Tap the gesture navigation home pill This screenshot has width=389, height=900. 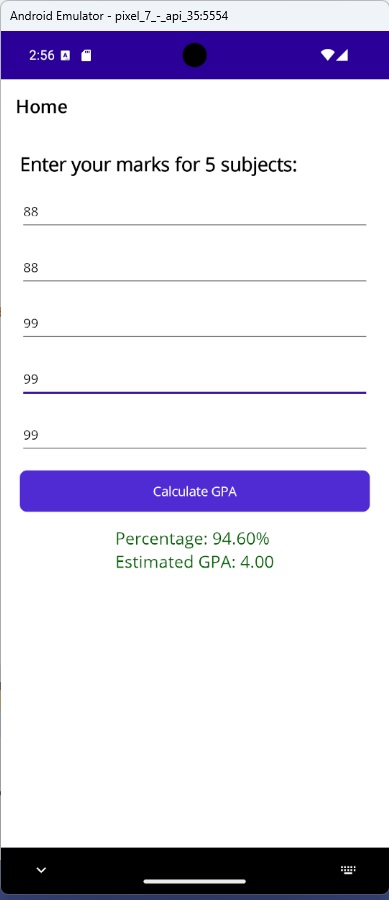[x=194, y=881]
